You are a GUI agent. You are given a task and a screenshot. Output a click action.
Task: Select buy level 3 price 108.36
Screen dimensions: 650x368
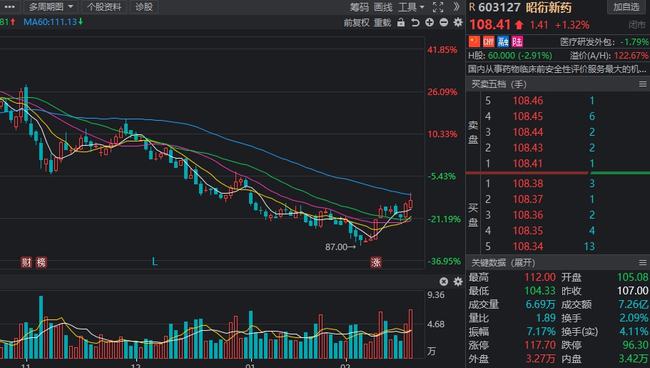[528, 215]
